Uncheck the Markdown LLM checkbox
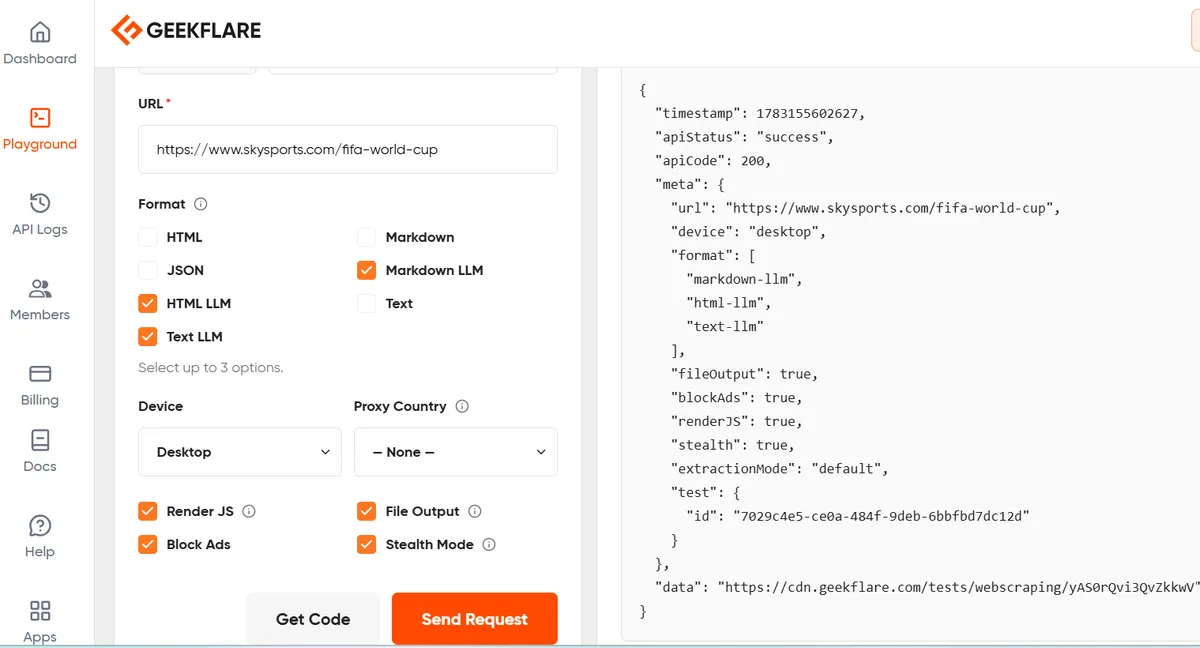The width and height of the screenshot is (1200, 648). point(367,270)
